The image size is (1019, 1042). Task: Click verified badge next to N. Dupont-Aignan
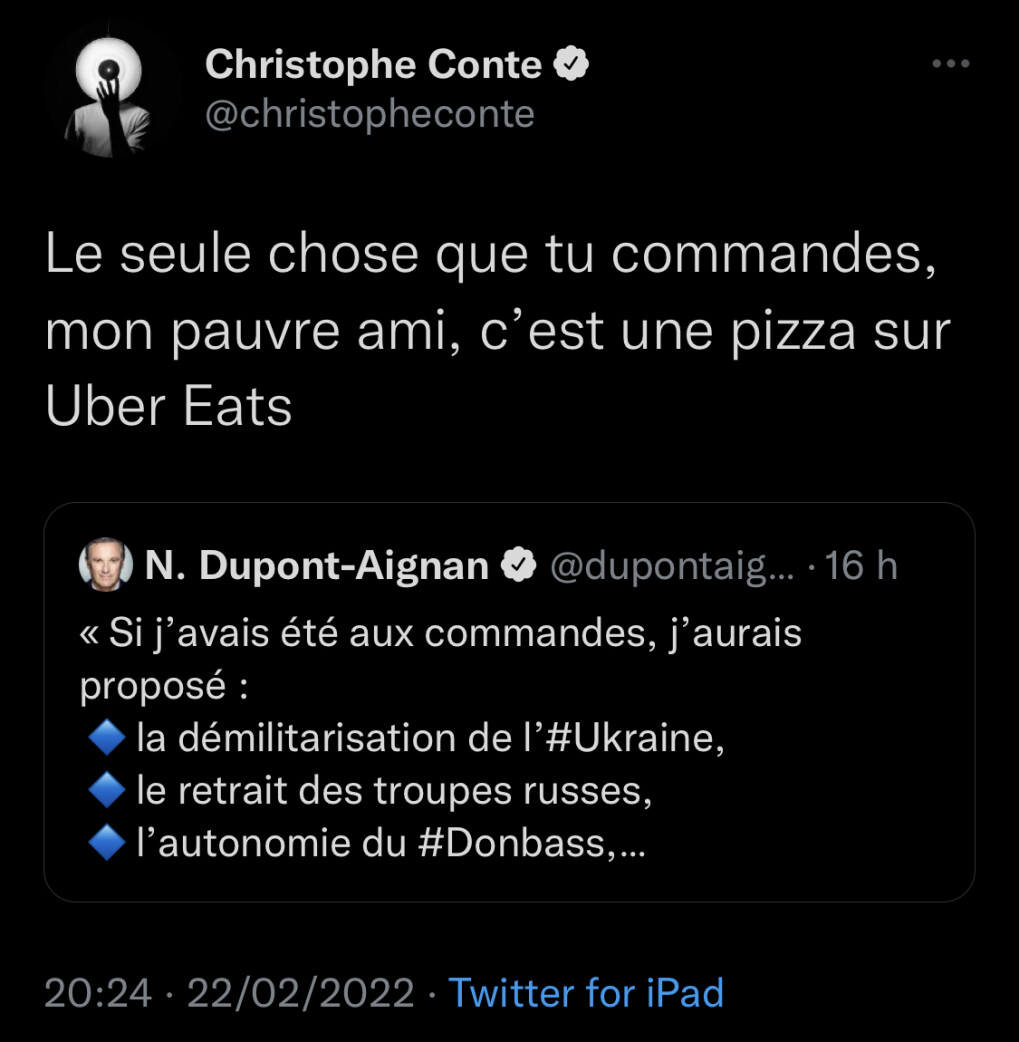click(x=518, y=567)
